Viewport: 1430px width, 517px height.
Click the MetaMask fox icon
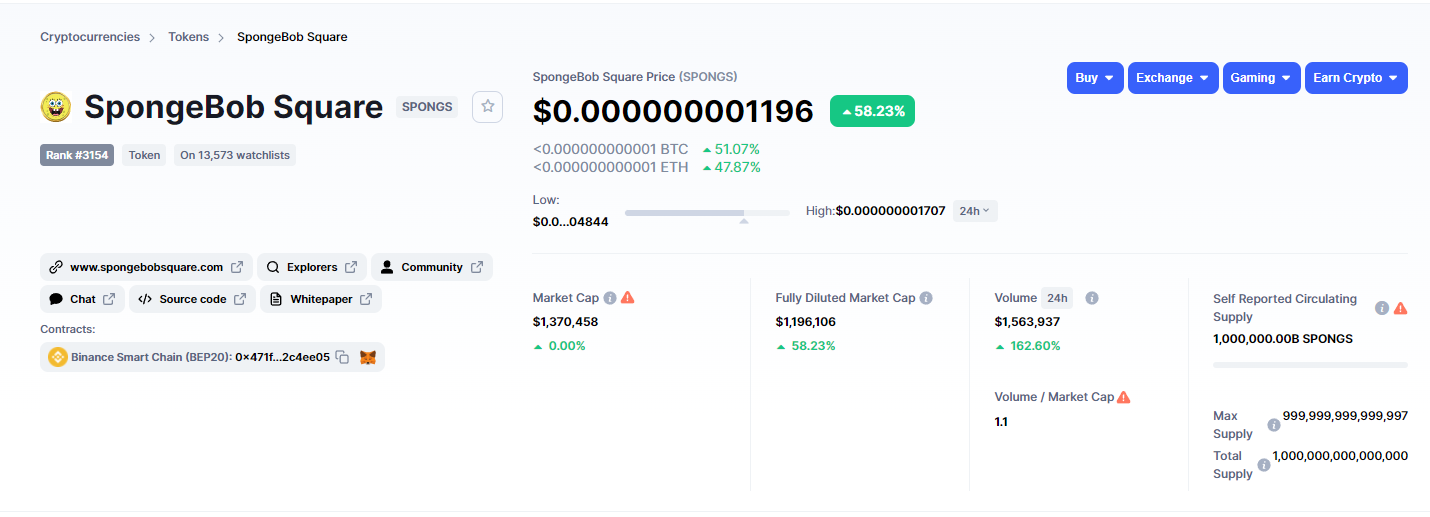368,357
